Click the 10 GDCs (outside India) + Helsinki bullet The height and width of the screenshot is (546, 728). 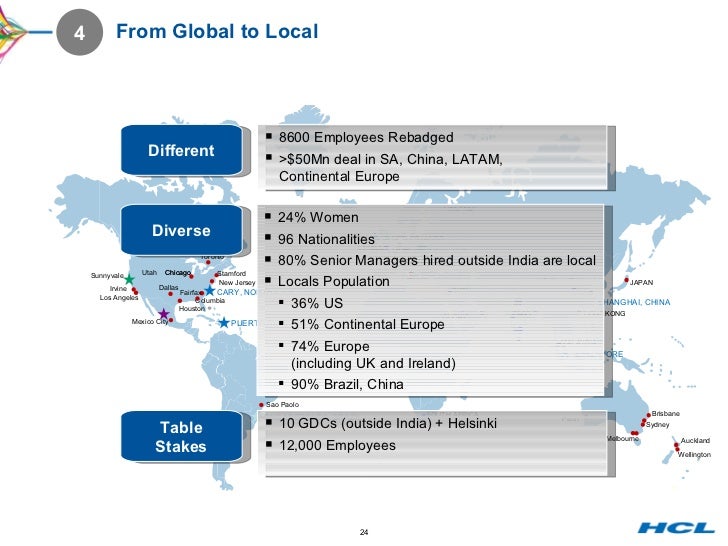[x=388, y=423]
